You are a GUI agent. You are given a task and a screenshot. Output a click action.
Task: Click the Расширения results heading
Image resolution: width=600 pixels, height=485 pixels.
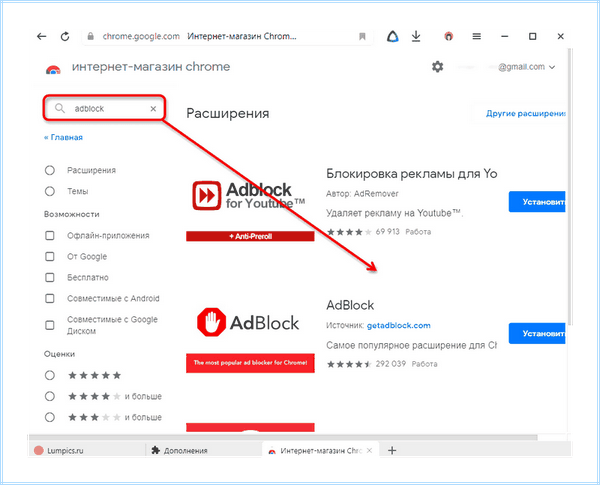pyautogui.click(x=228, y=113)
